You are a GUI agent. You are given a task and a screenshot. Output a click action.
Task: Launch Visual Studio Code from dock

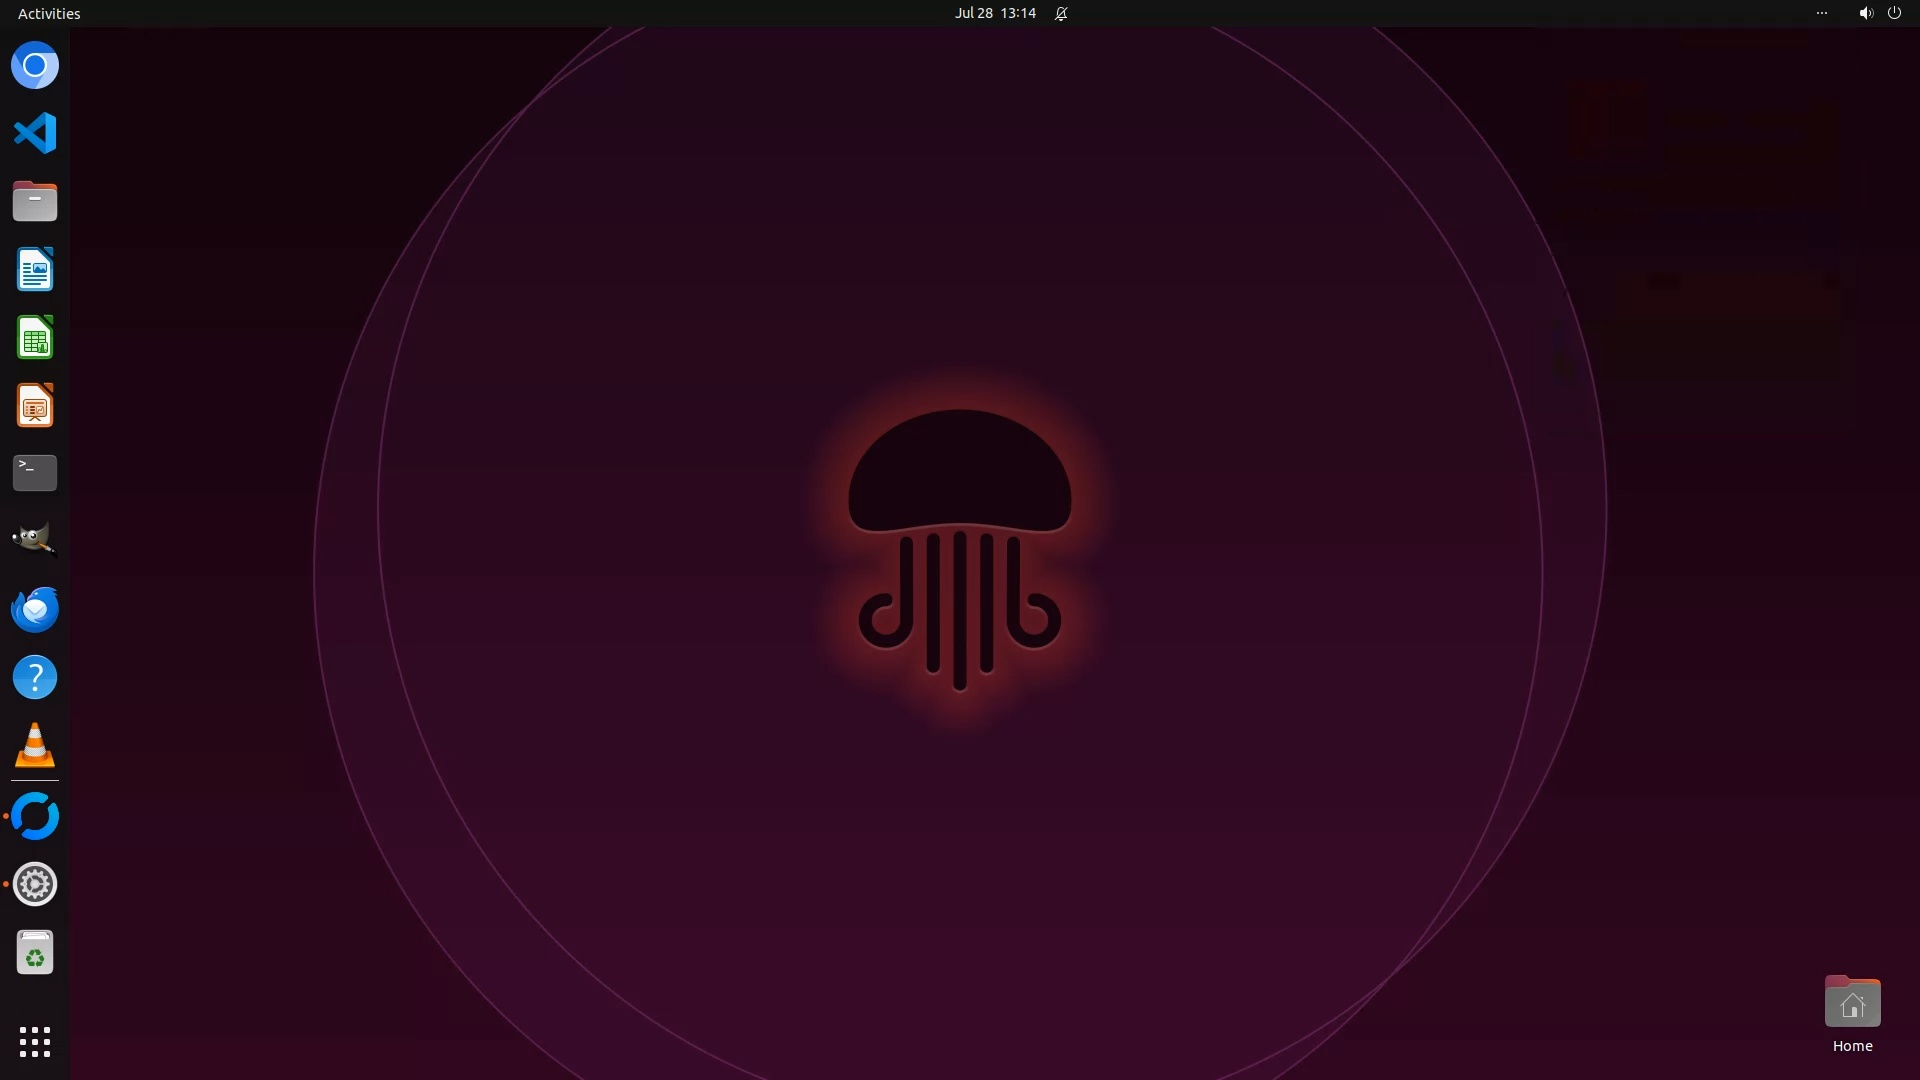[35, 133]
